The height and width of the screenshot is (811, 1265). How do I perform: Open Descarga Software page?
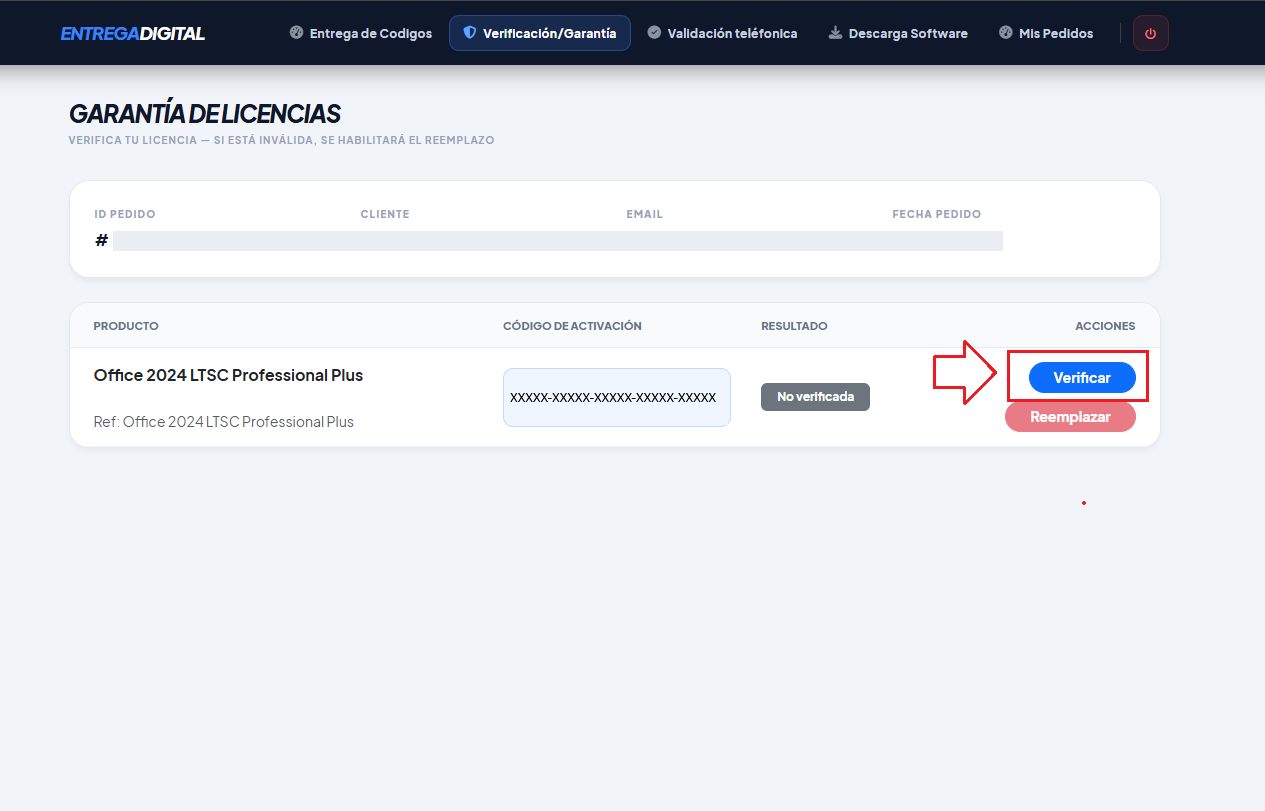[898, 33]
